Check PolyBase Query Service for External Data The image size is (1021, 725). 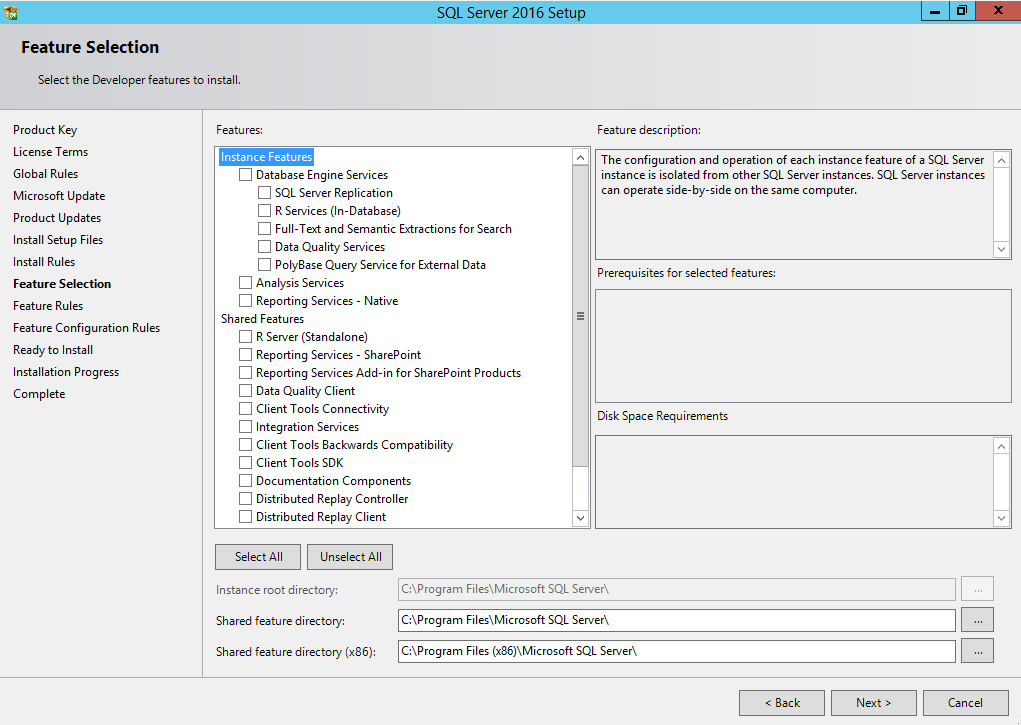click(264, 264)
